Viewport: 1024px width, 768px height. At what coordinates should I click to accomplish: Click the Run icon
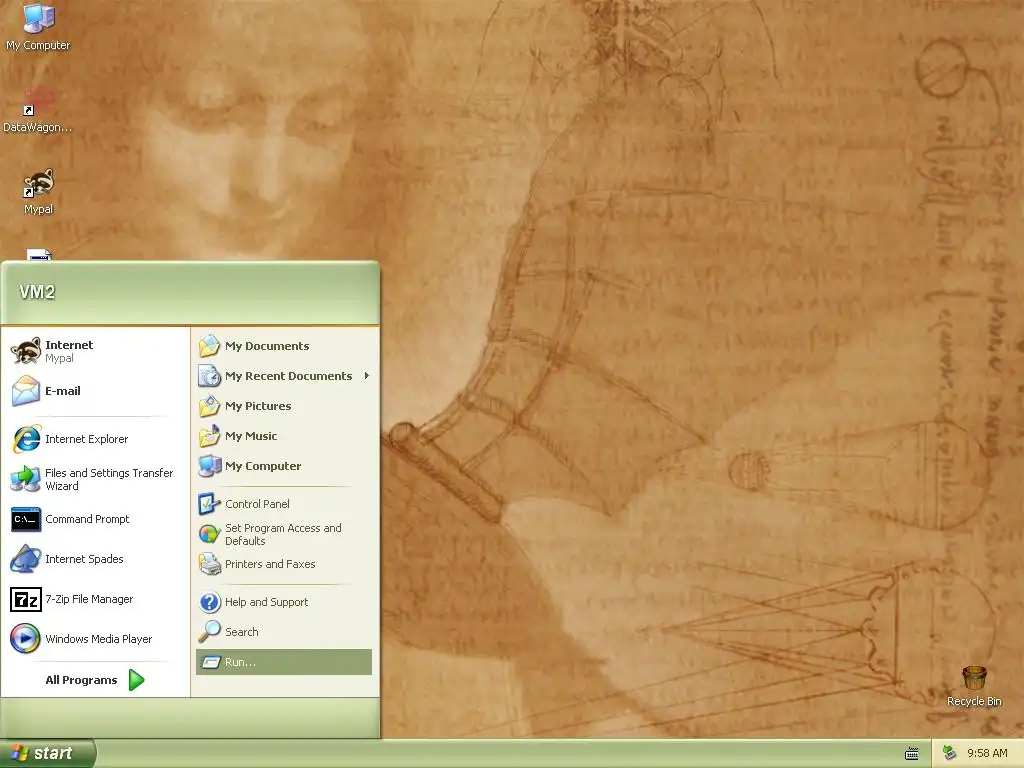point(211,662)
